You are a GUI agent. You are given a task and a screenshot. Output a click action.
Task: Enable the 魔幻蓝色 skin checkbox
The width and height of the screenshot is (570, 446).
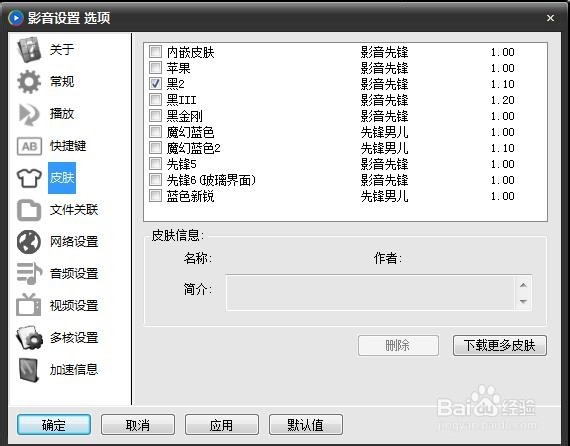156,132
